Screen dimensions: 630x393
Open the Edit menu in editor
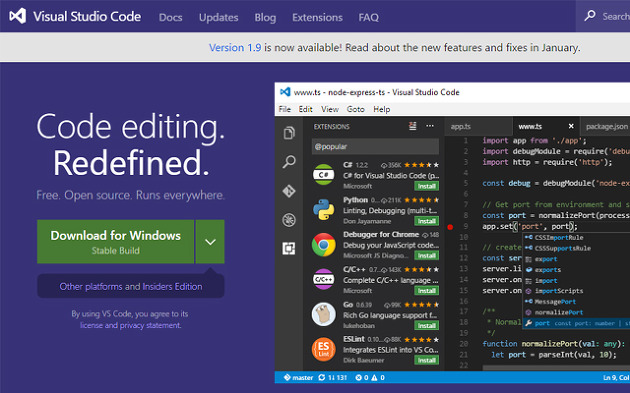pos(305,109)
